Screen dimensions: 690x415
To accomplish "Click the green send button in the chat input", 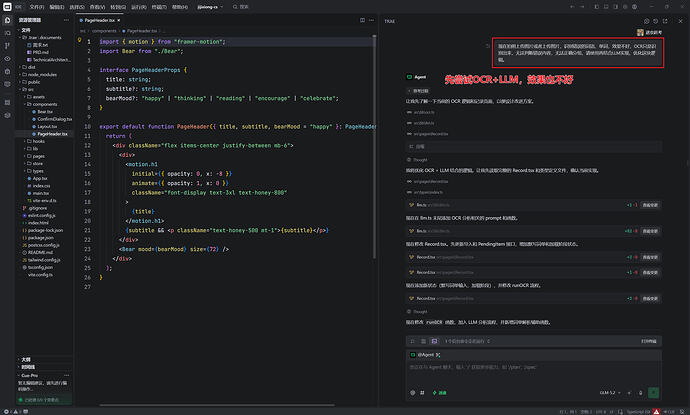I will (x=653, y=393).
